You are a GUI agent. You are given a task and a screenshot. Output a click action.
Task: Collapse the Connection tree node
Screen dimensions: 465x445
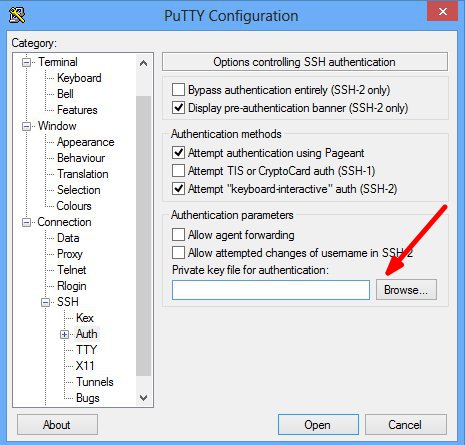(26, 222)
